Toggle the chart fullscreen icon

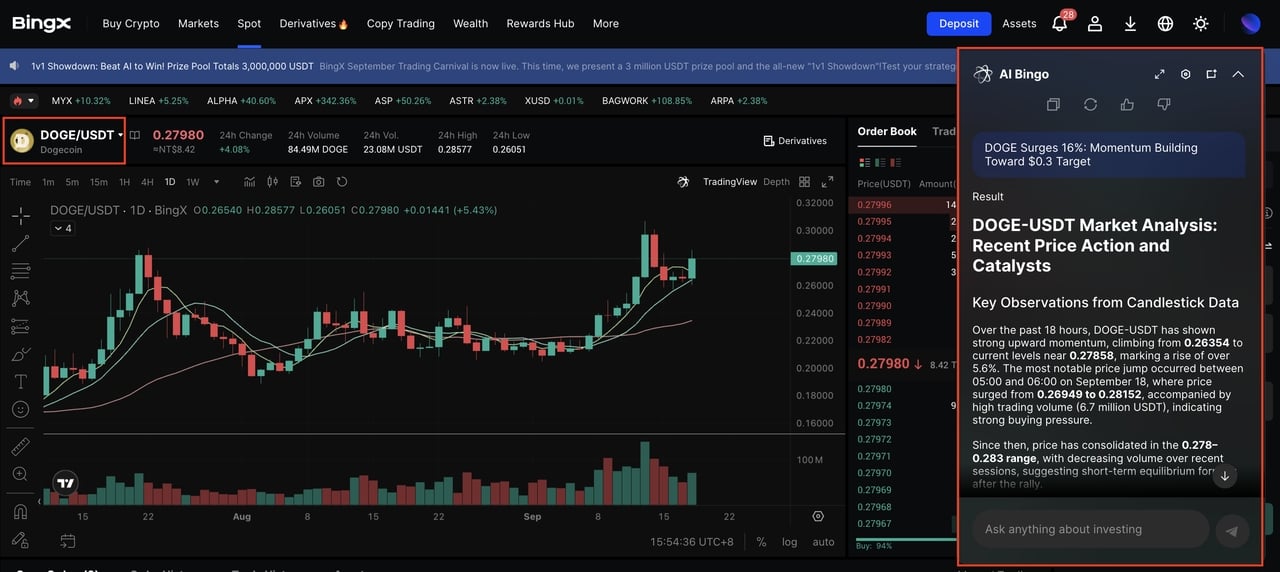click(827, 182)
